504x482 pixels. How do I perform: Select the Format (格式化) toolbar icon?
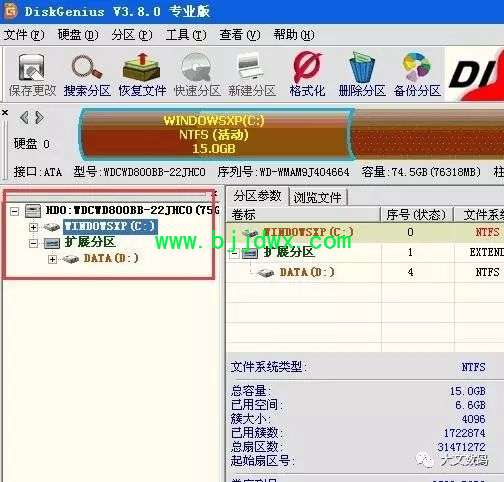click(307, 74)
